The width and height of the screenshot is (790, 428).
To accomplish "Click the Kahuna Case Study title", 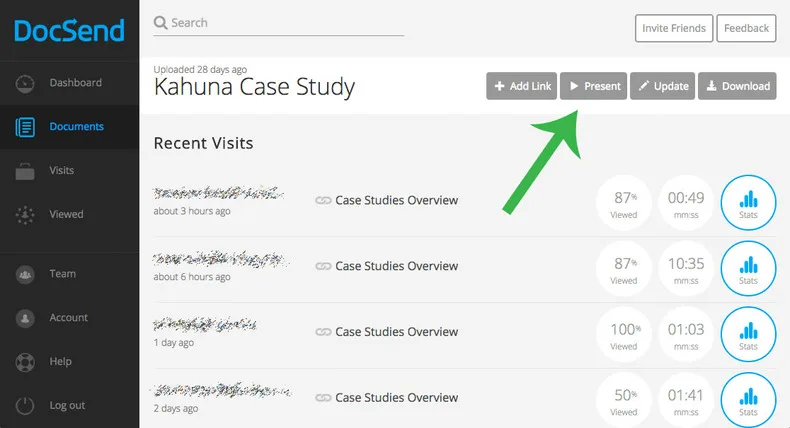I will point(254,87).
